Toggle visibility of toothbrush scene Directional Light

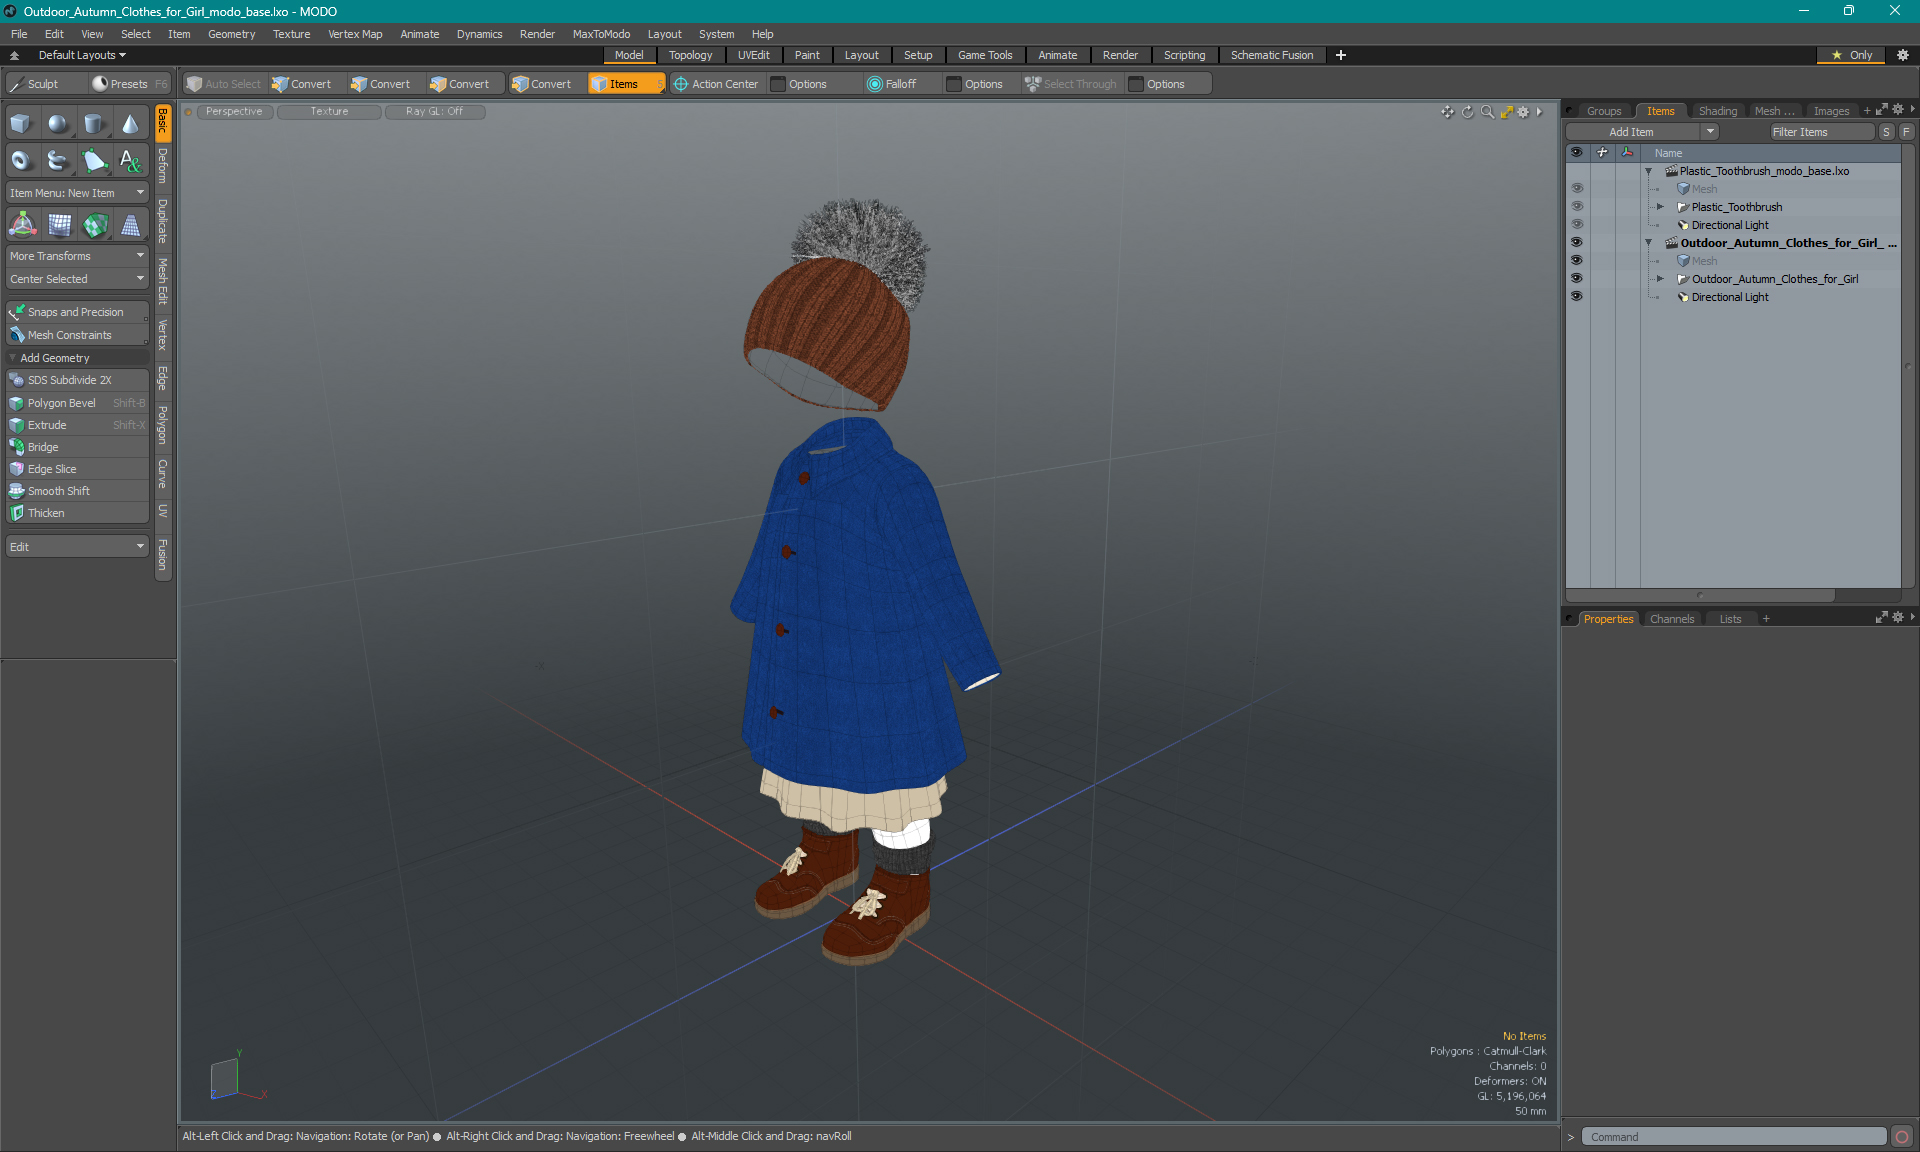click(x=1577, y=225)
